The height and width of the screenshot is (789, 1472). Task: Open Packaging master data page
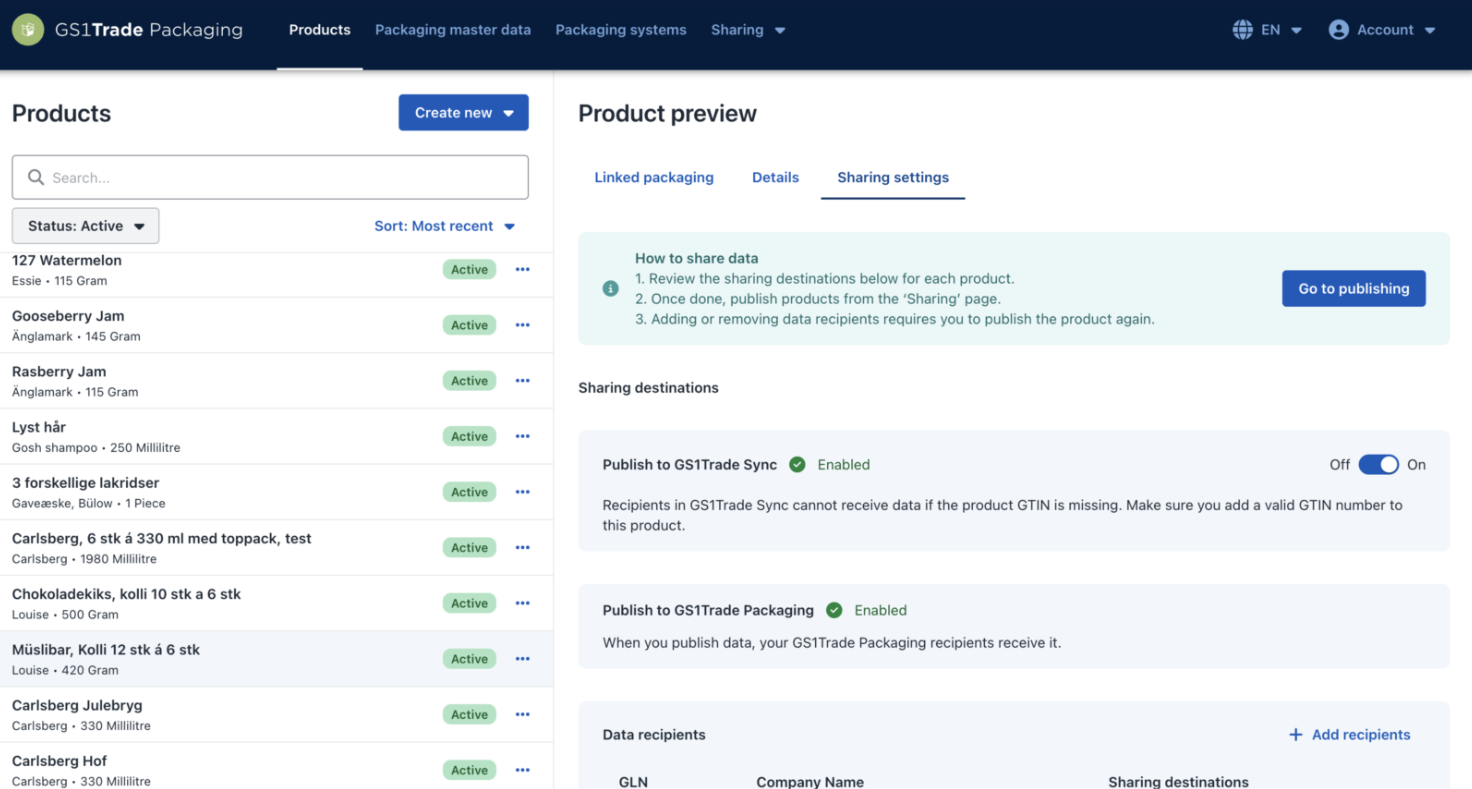[x=453, y=30]
